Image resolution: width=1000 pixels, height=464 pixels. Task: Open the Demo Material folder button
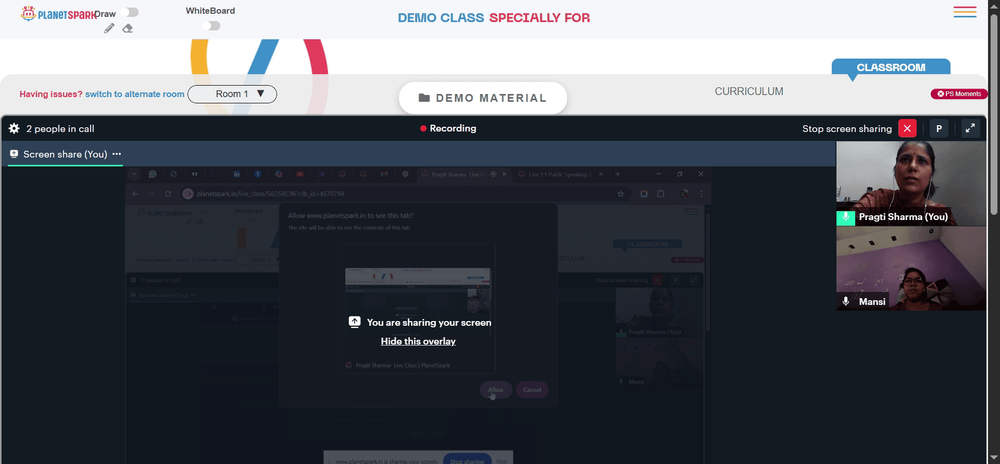[483, 98]
